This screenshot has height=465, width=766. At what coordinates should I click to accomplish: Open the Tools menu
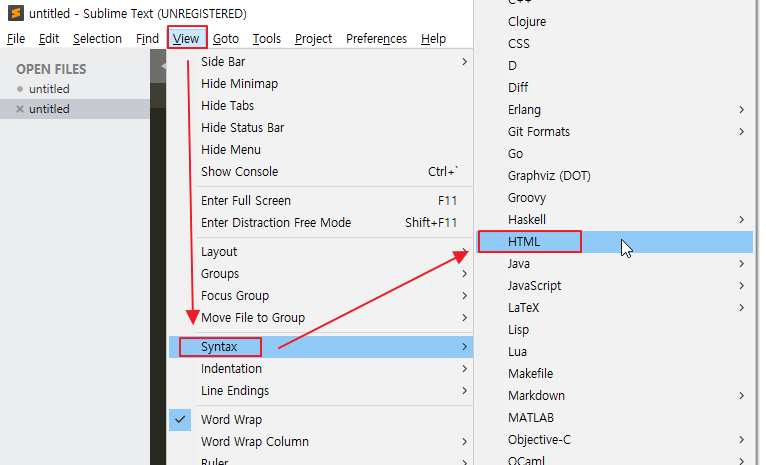click(x=267, y=39)
